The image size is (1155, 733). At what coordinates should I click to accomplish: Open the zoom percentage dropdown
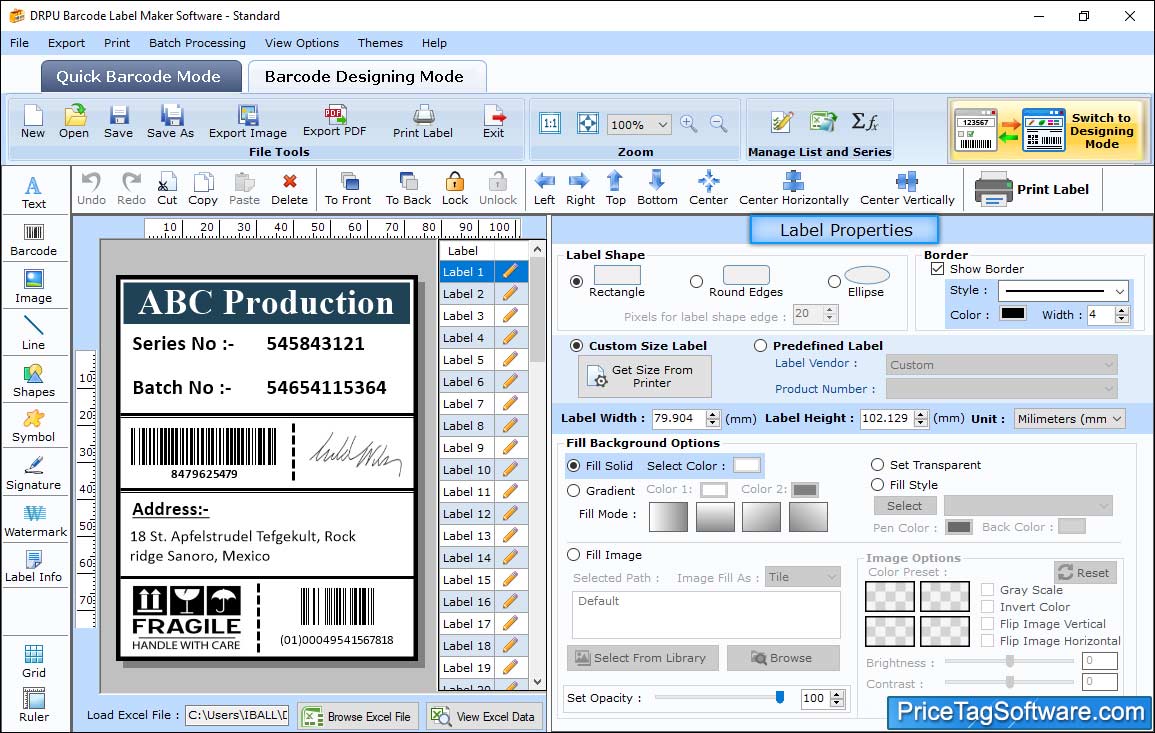(x=662, y=124)
